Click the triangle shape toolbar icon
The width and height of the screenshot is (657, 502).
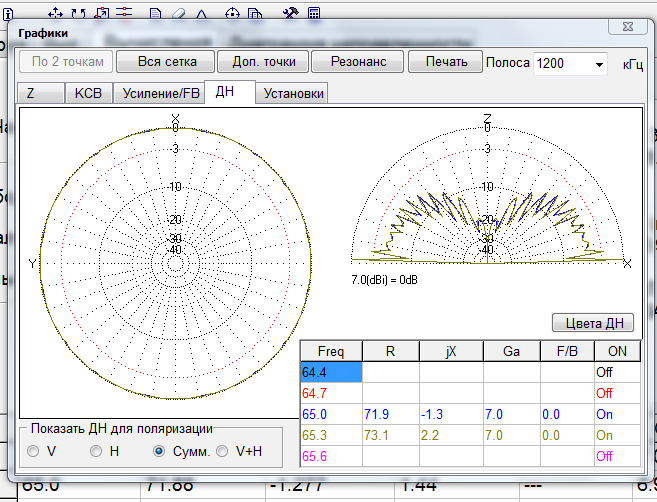coord(202,15)
